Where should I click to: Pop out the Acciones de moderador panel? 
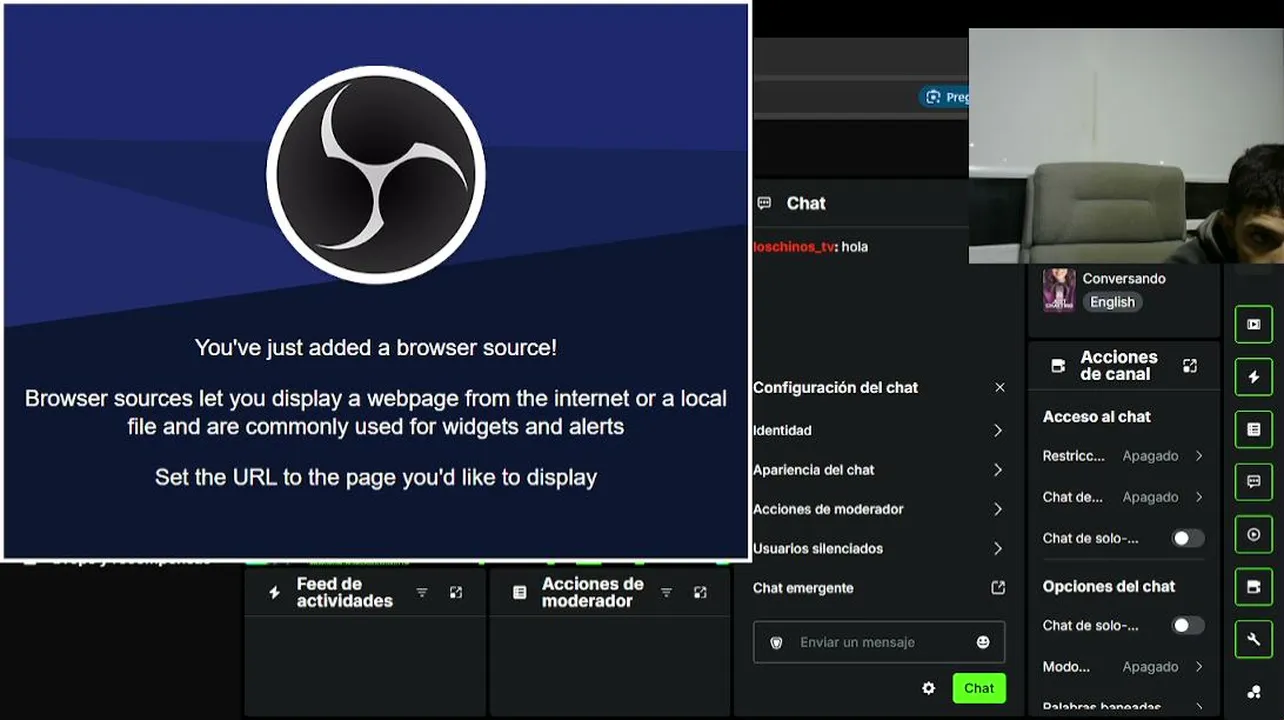(x=700, y=593)
